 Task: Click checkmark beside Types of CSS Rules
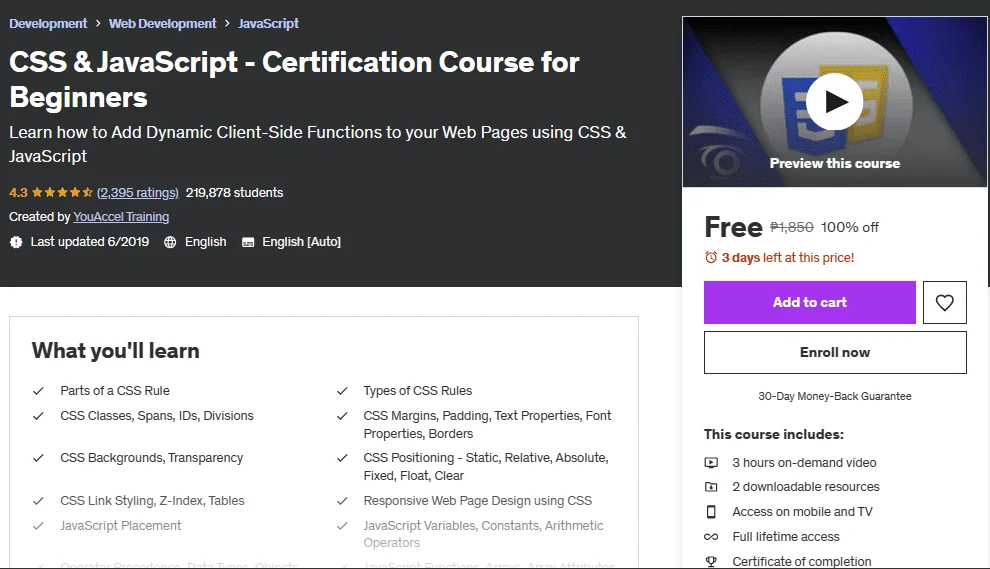(x=342, y=391)
